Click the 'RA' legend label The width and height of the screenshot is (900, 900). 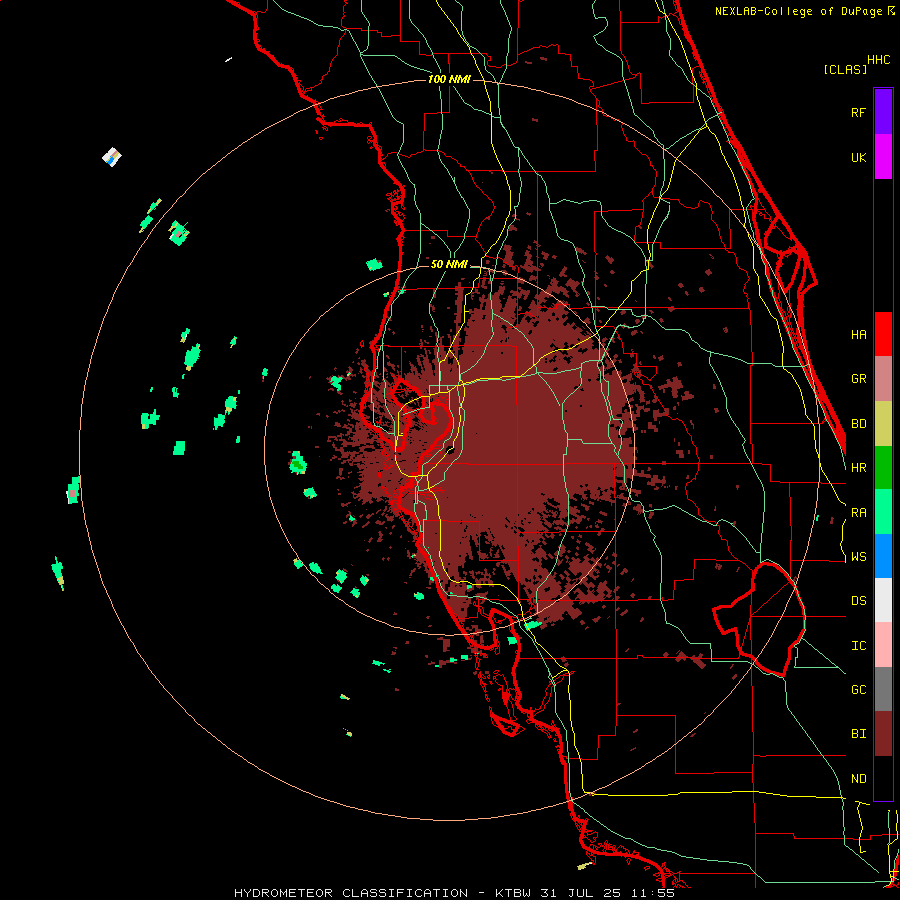click(859, 513)
